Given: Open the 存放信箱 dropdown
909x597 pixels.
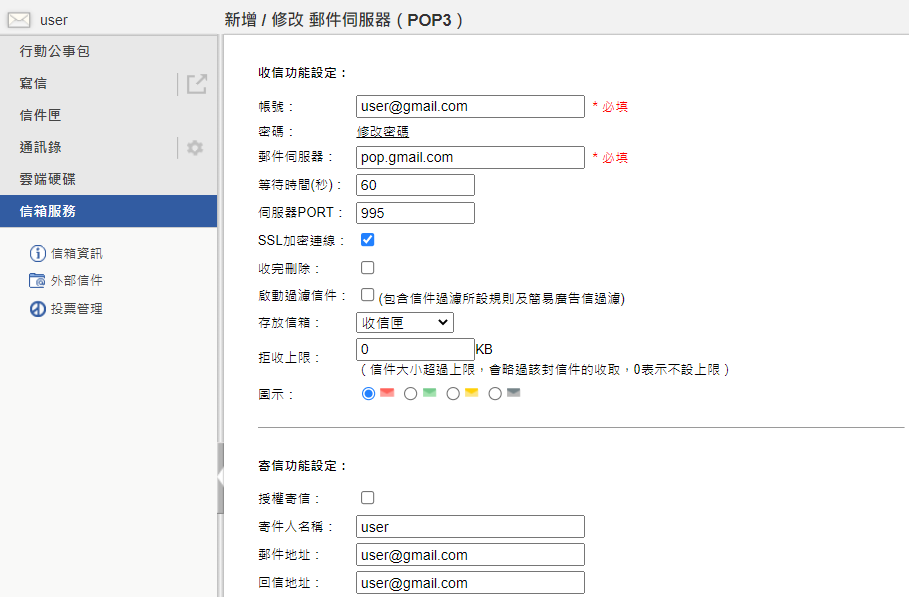Looking at the screenshot, I should coord(404,322).
